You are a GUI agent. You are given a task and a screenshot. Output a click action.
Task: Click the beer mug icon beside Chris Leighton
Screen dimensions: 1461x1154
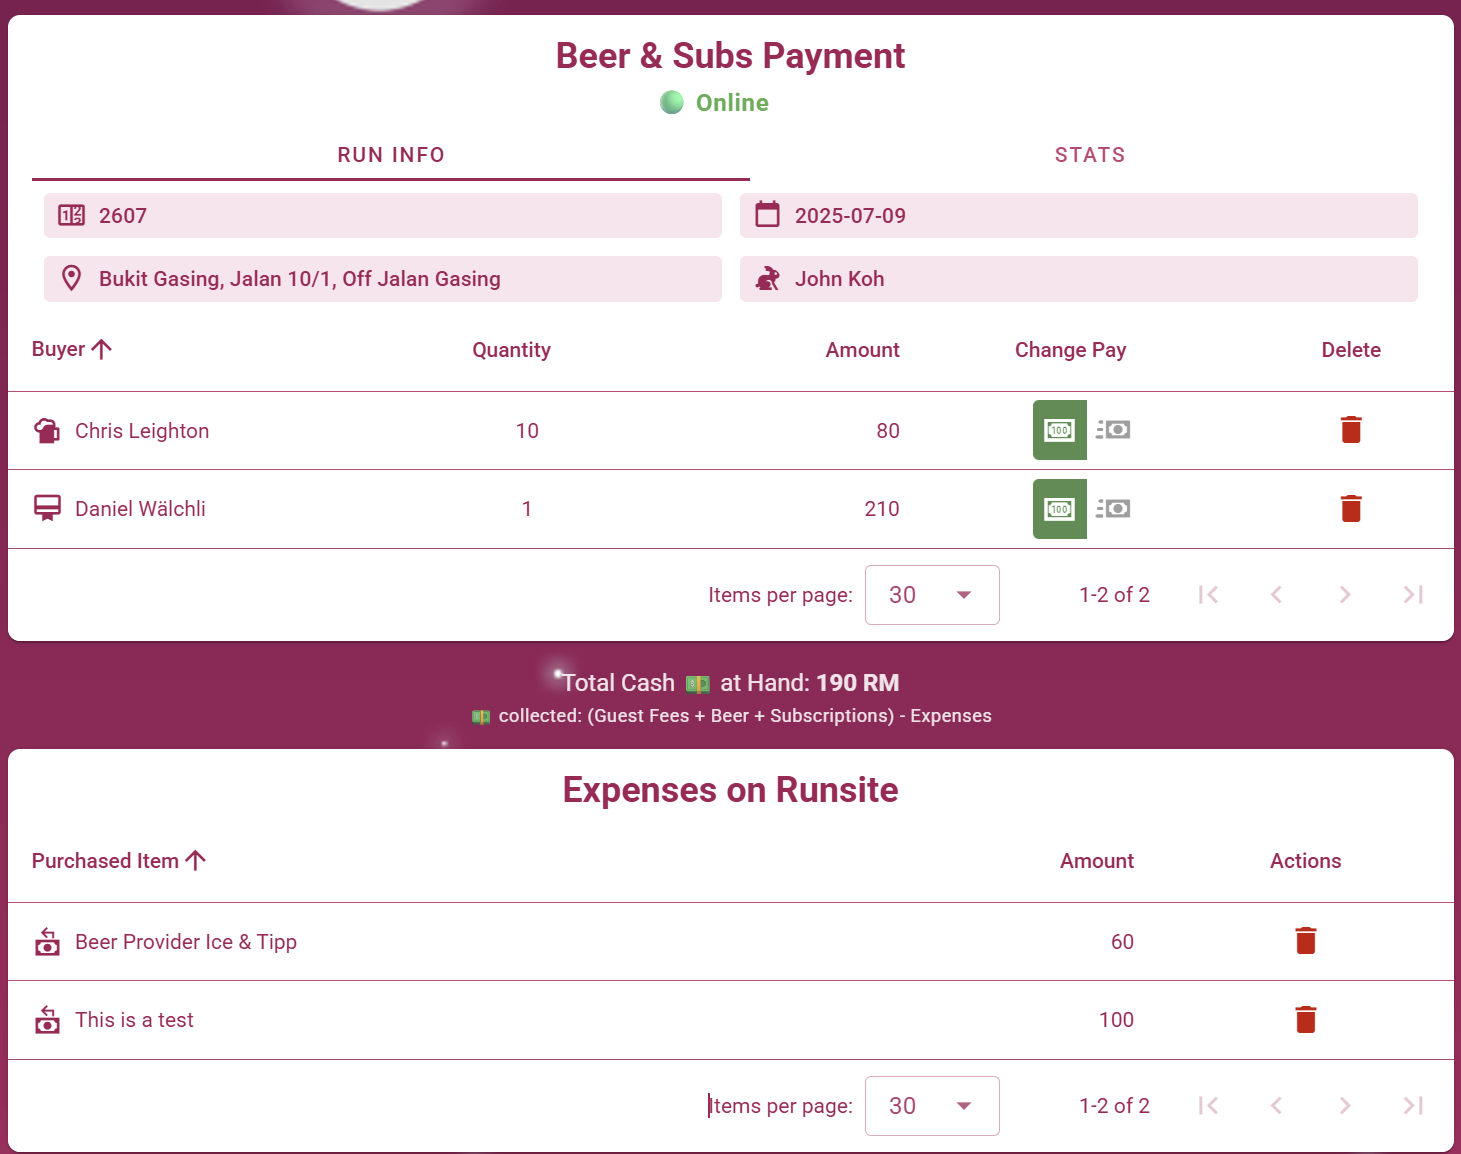[x=47, y=431]
